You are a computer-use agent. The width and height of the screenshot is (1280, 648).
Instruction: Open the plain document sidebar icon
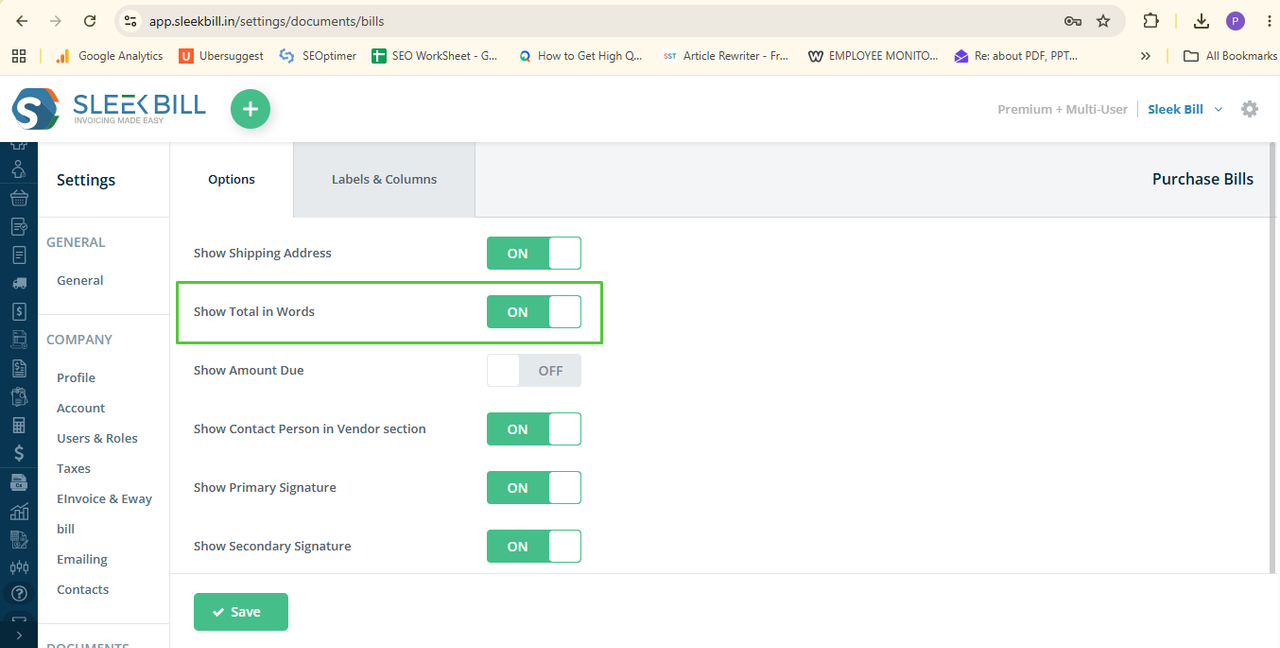tap(18, 255)
